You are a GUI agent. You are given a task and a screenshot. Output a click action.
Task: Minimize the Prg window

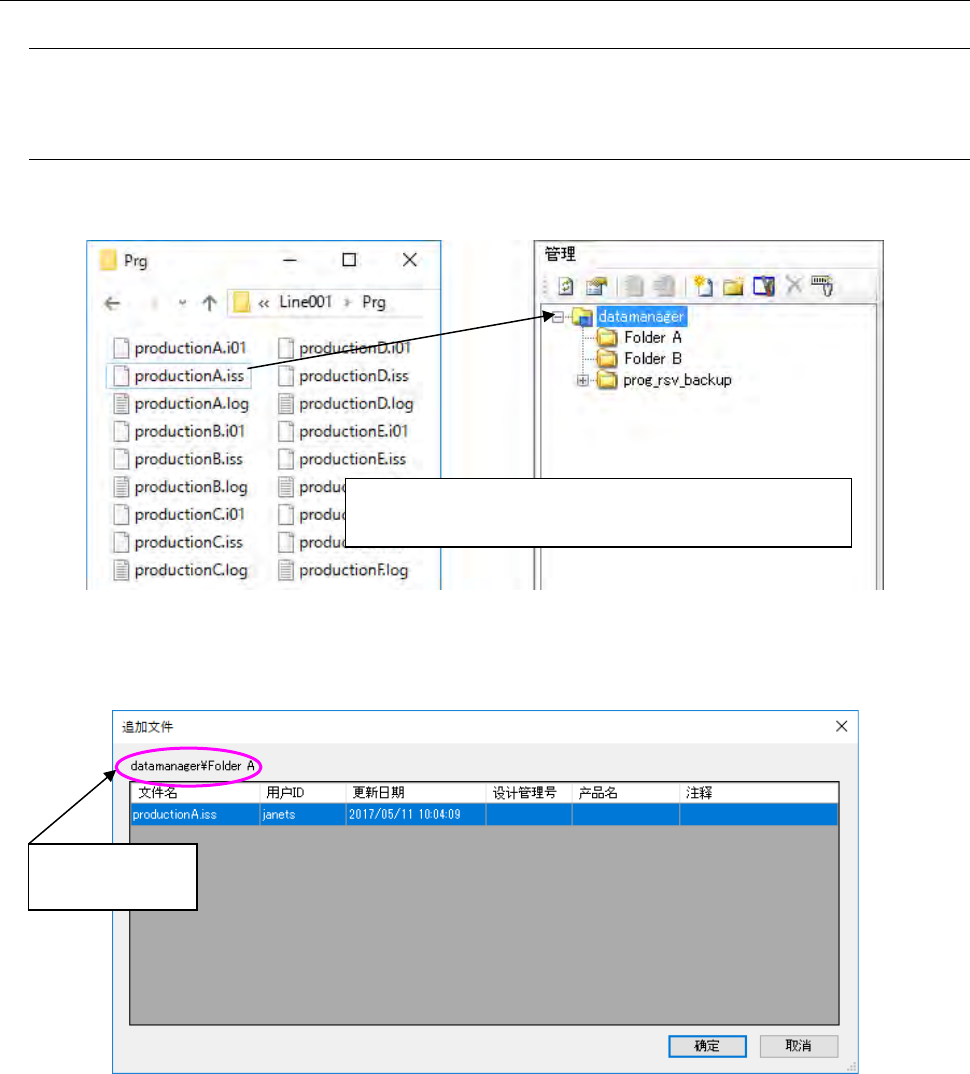tap(290, 260)
